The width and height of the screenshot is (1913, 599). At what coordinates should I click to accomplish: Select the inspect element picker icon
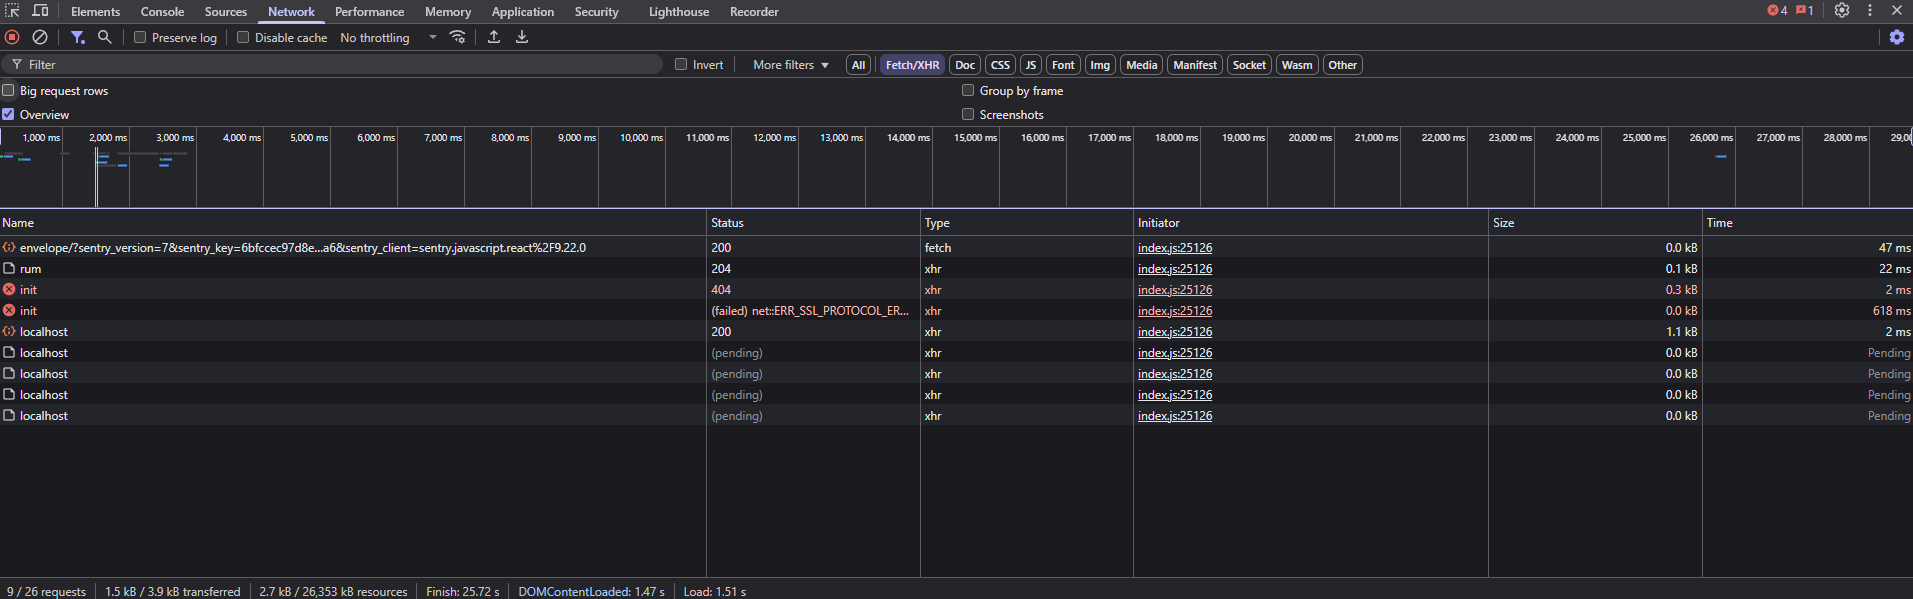[12, 11]
